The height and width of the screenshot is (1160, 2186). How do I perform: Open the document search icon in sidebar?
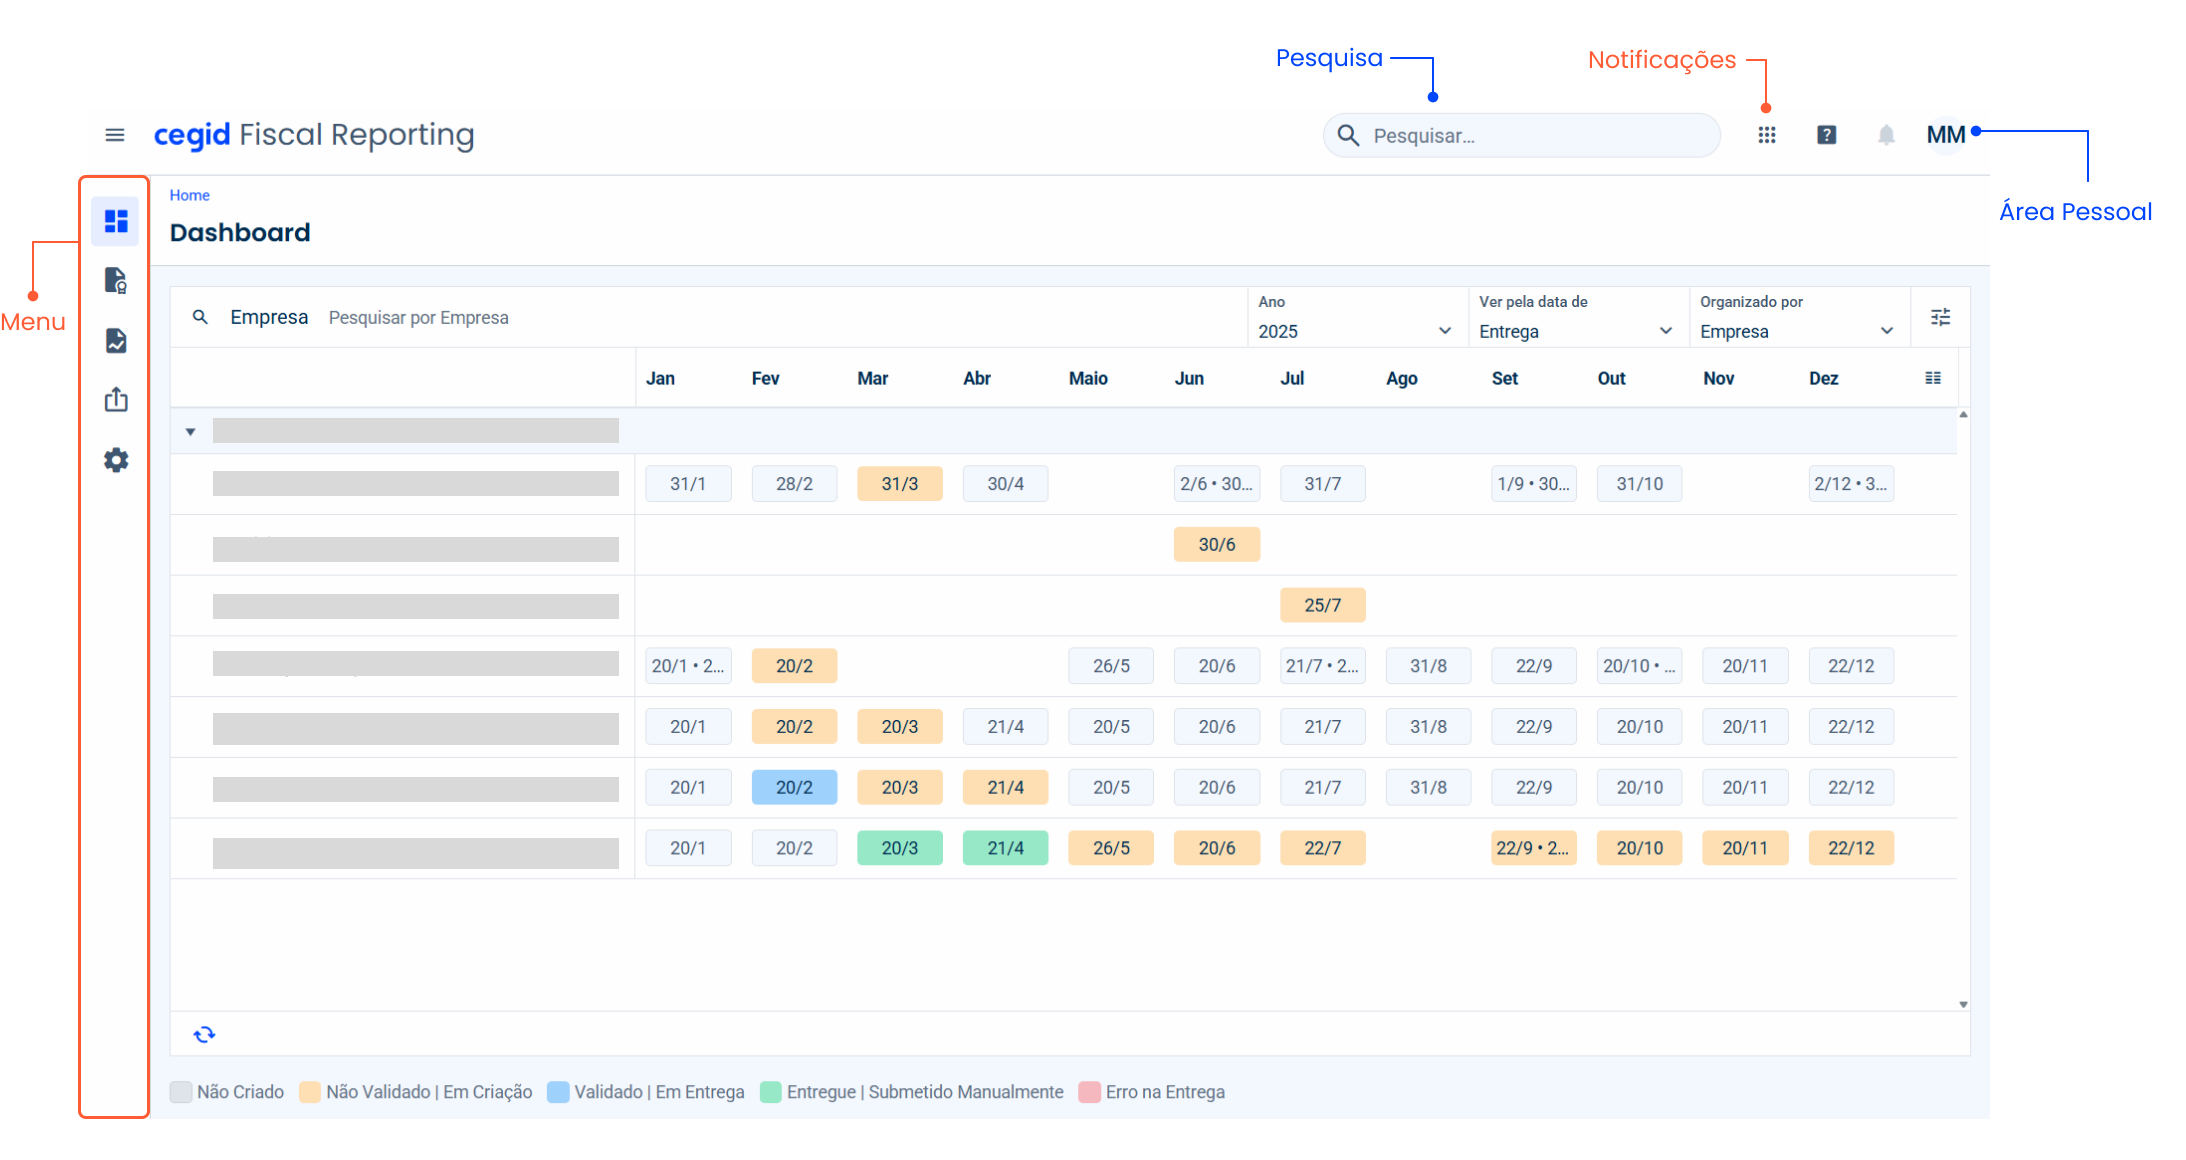116,280
